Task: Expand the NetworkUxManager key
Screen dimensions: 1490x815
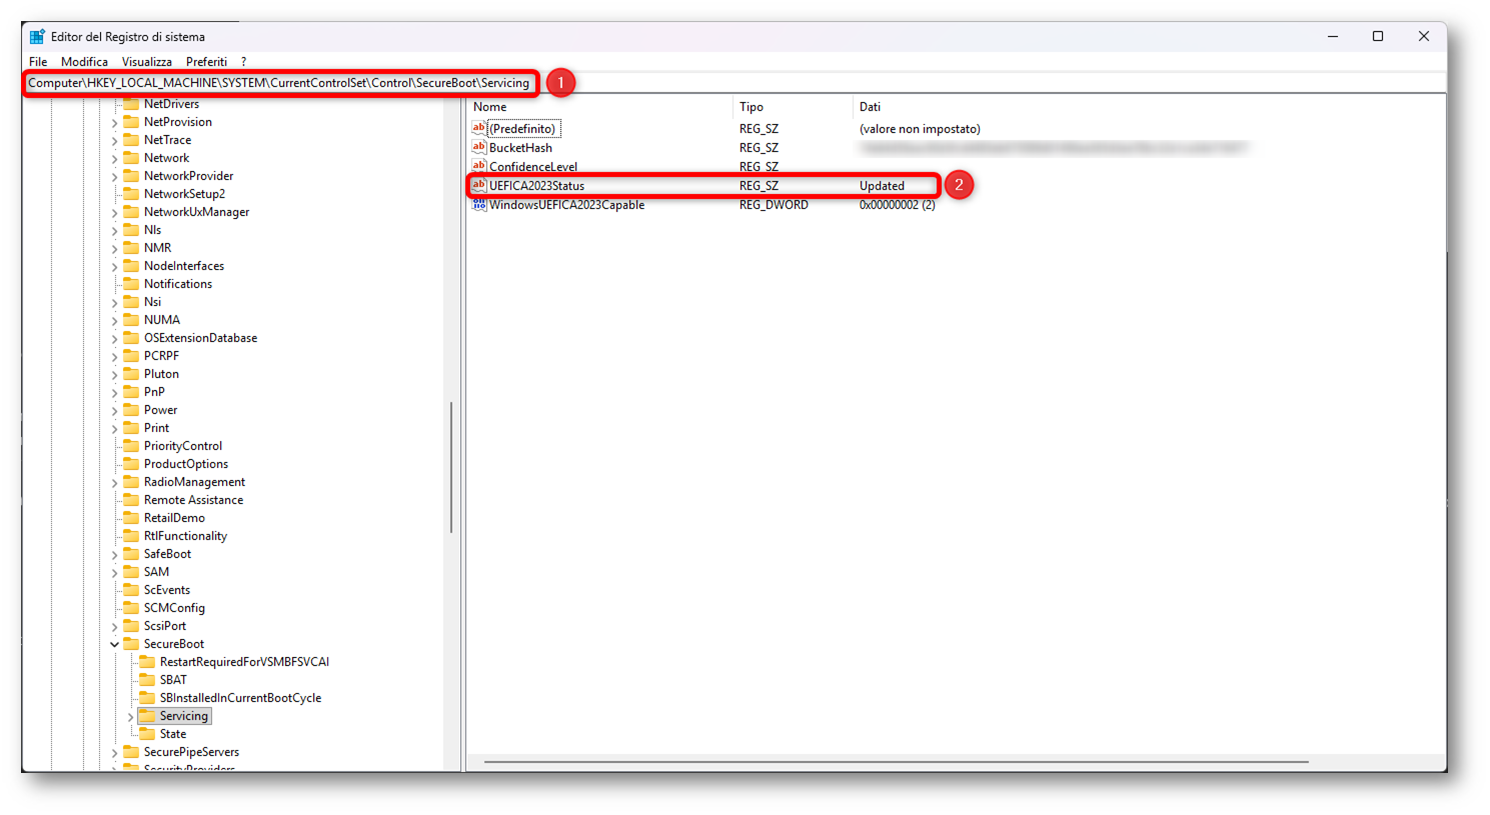Action: [x=115, y=213]
